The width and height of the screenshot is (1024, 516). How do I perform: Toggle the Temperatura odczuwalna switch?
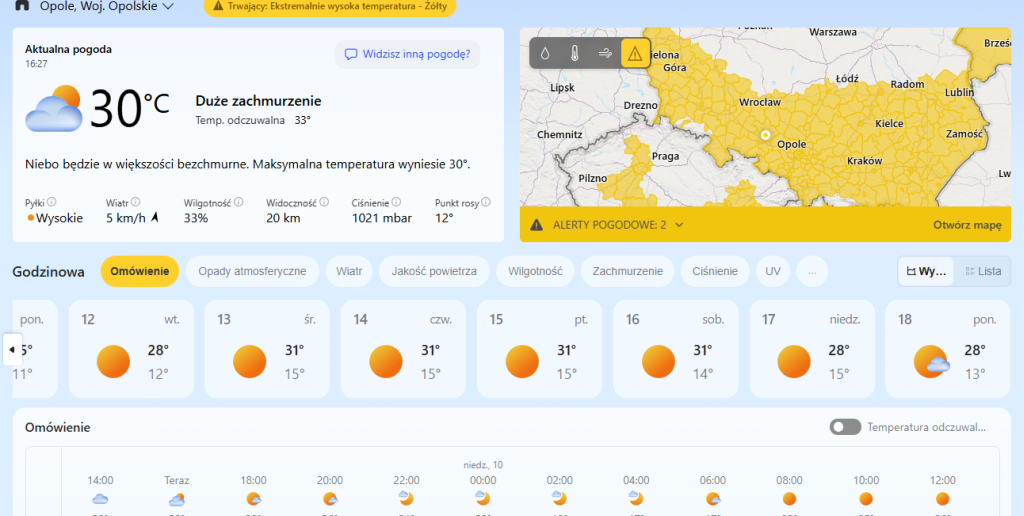point(845,427)
